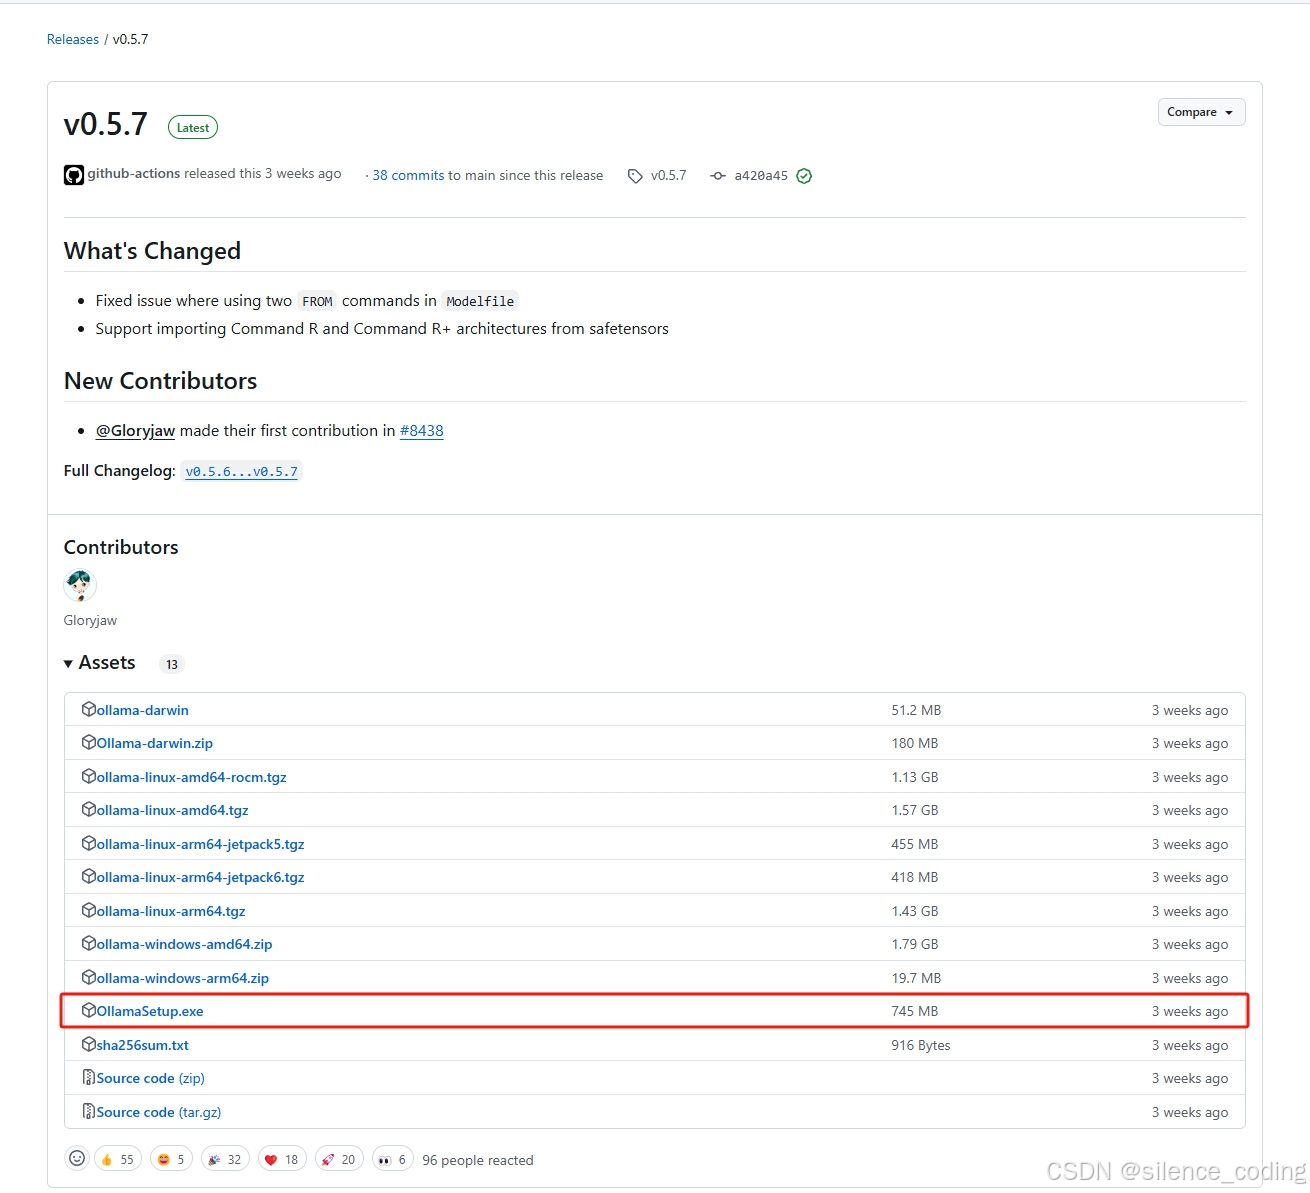1310x1193 pixels.
Task: Click the 96 people reacted text
Action: pyautogui.click(x=478, y=1160)
